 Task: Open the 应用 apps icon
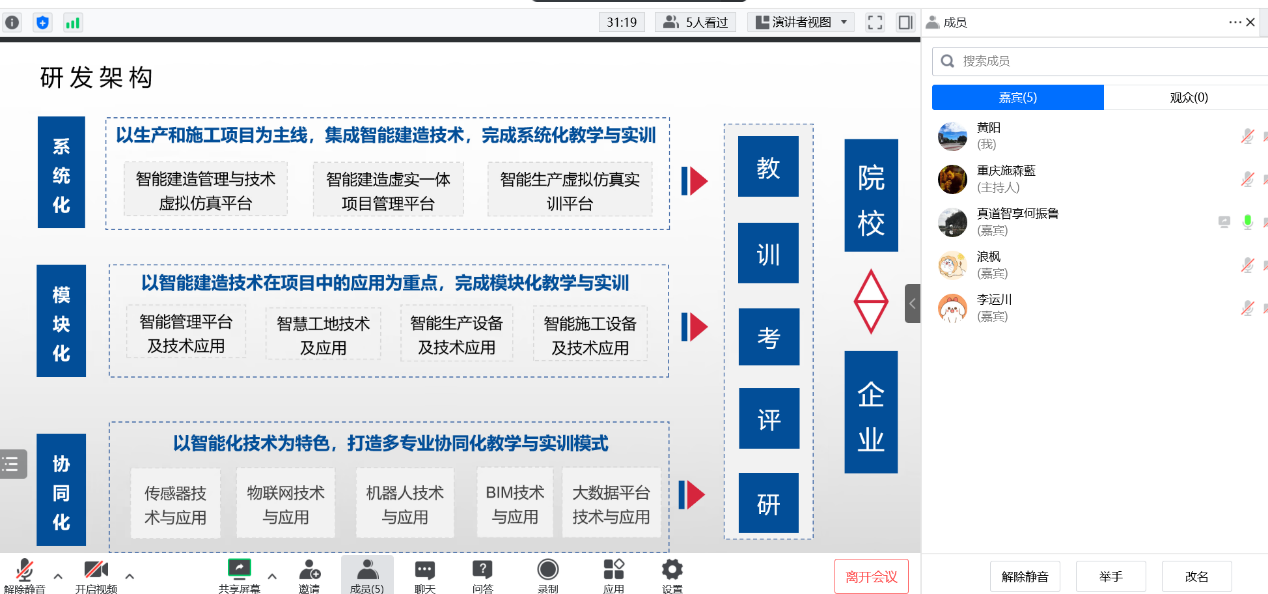pos(613,570)
